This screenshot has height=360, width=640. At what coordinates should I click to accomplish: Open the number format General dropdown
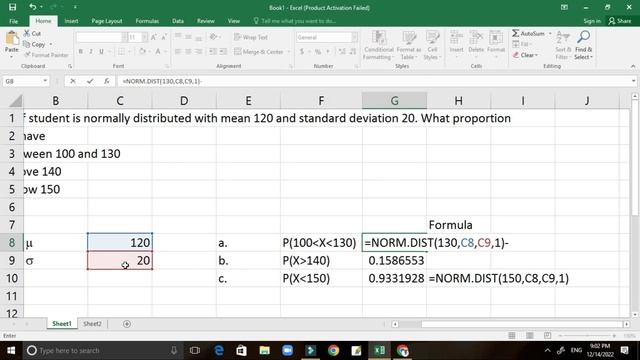pyautogui.click(x=354, y=37)
